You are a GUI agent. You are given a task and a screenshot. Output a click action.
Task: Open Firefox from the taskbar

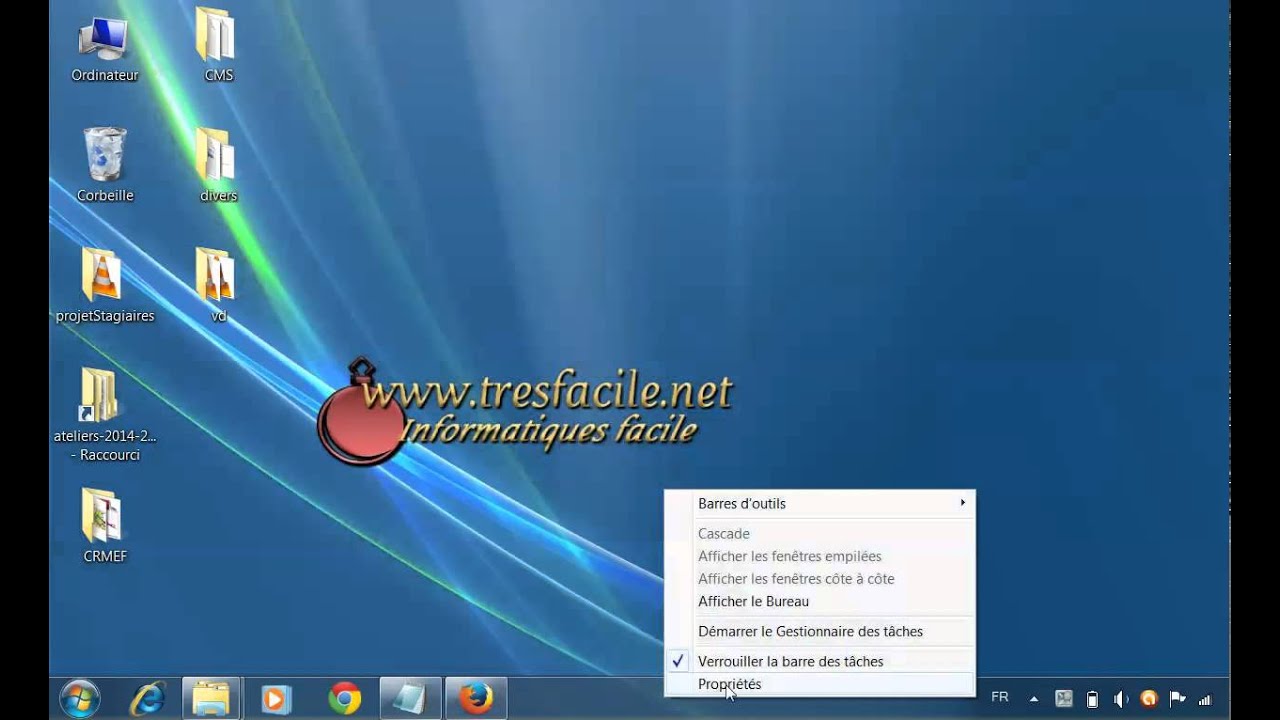[476, 698]
